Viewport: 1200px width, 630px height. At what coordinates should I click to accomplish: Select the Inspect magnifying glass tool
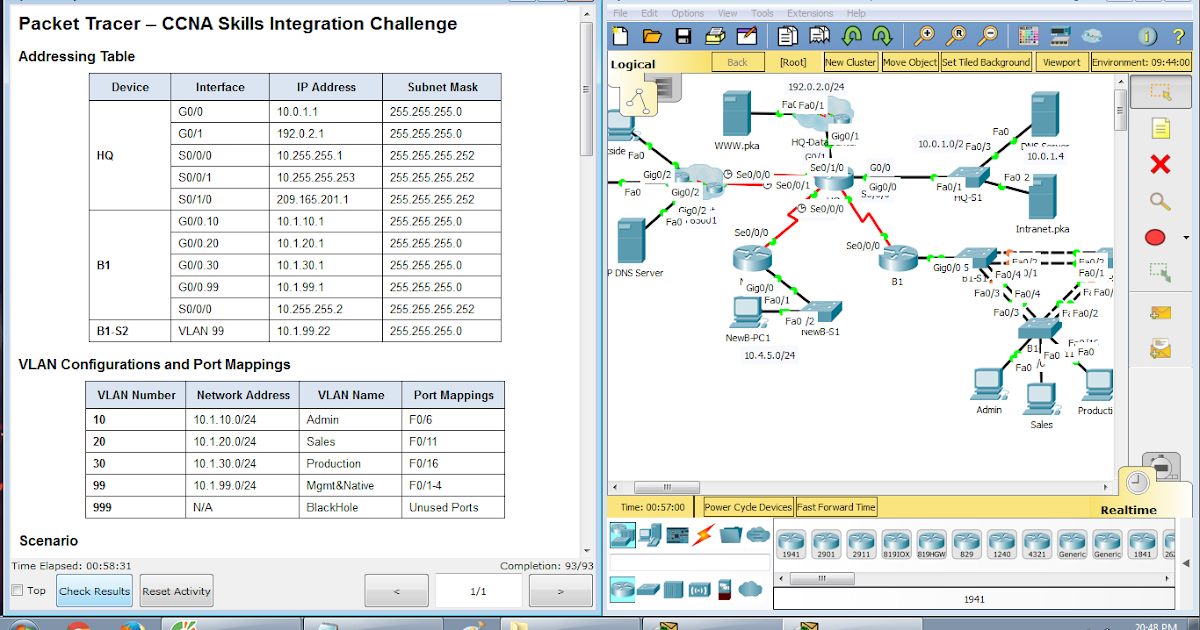coord(1156,200)
